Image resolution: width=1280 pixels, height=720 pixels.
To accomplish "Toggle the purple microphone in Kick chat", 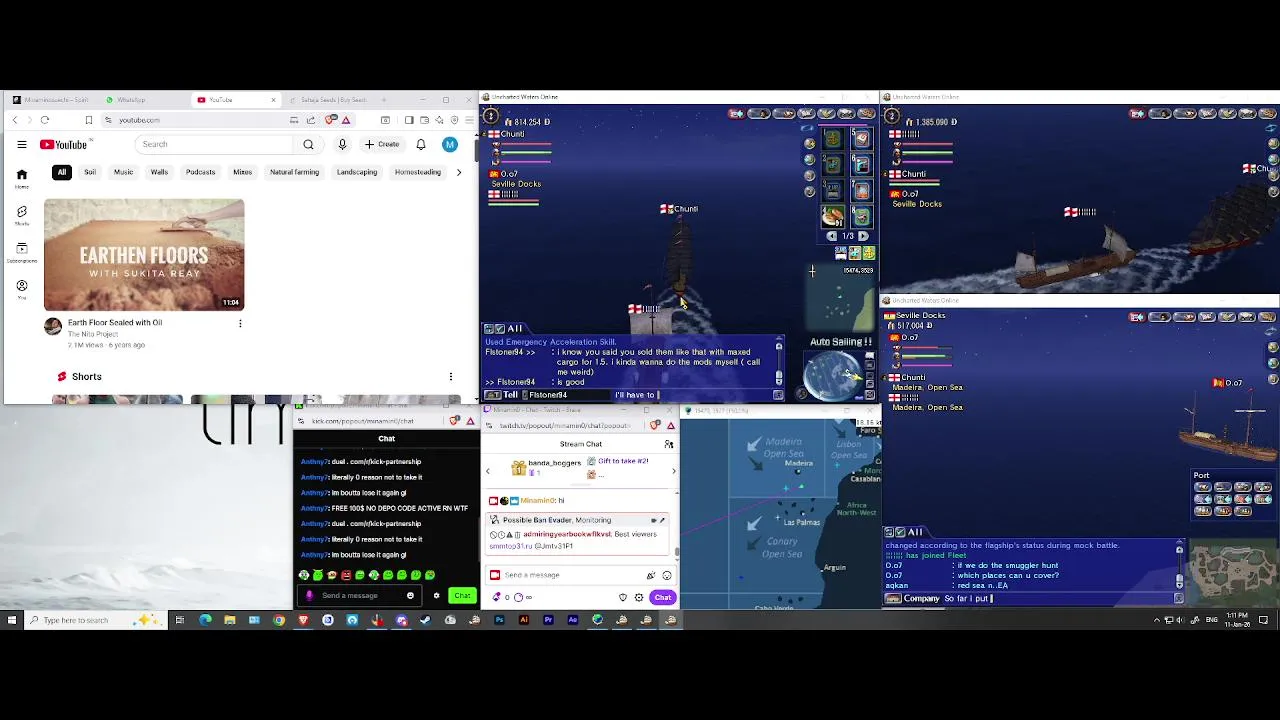I will [x=309, y=596].
